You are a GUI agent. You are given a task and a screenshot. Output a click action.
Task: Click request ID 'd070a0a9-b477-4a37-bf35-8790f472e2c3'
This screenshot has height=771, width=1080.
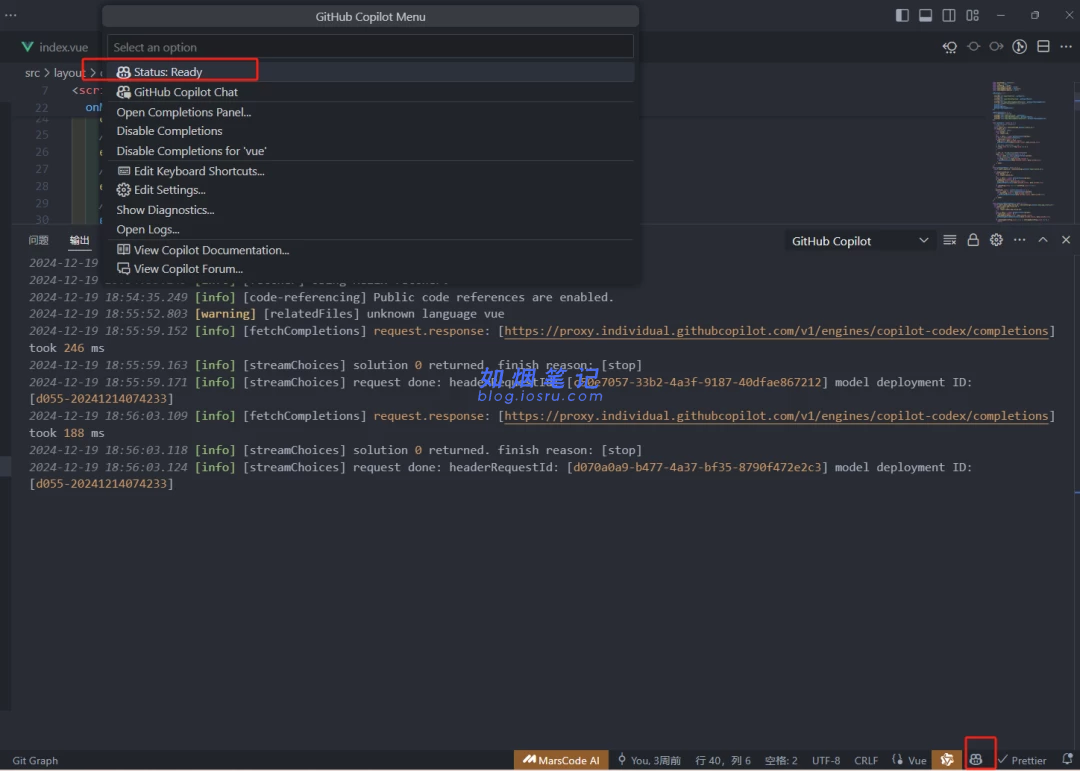(697, 467)
